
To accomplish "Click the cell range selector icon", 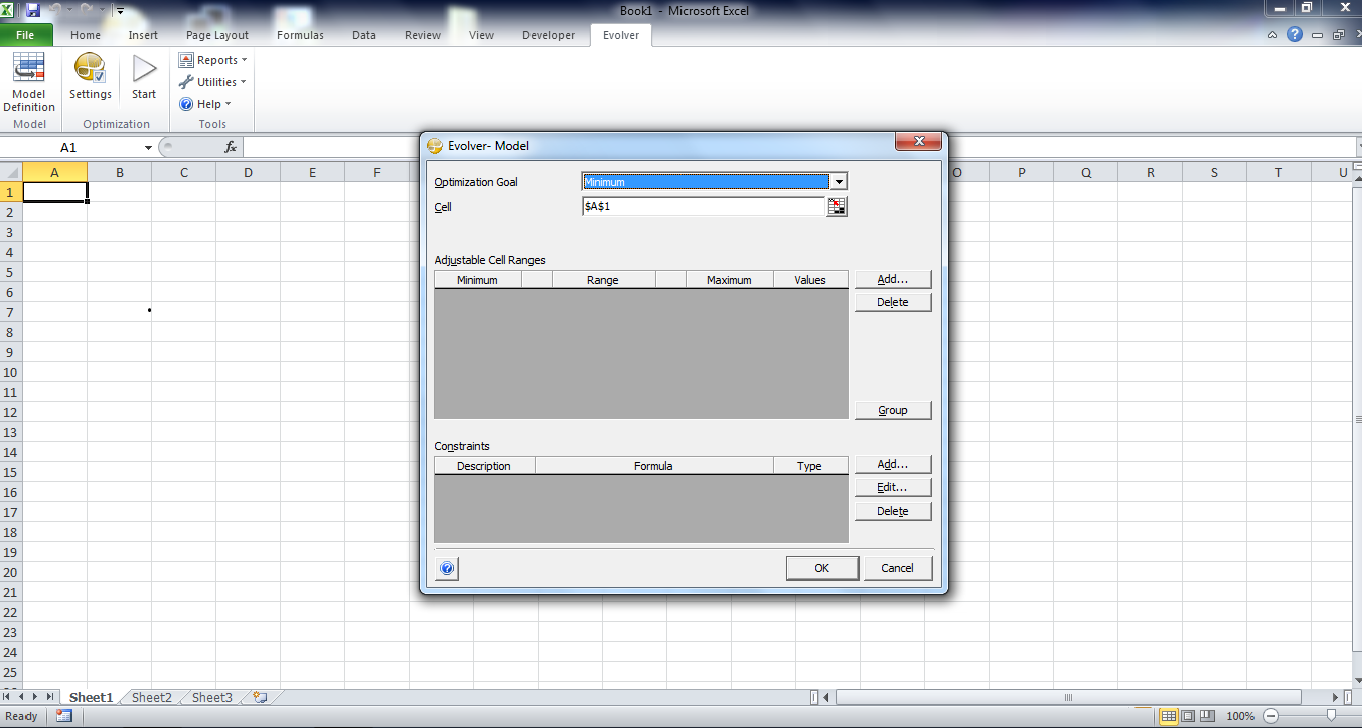I will (x=837, y=206).
